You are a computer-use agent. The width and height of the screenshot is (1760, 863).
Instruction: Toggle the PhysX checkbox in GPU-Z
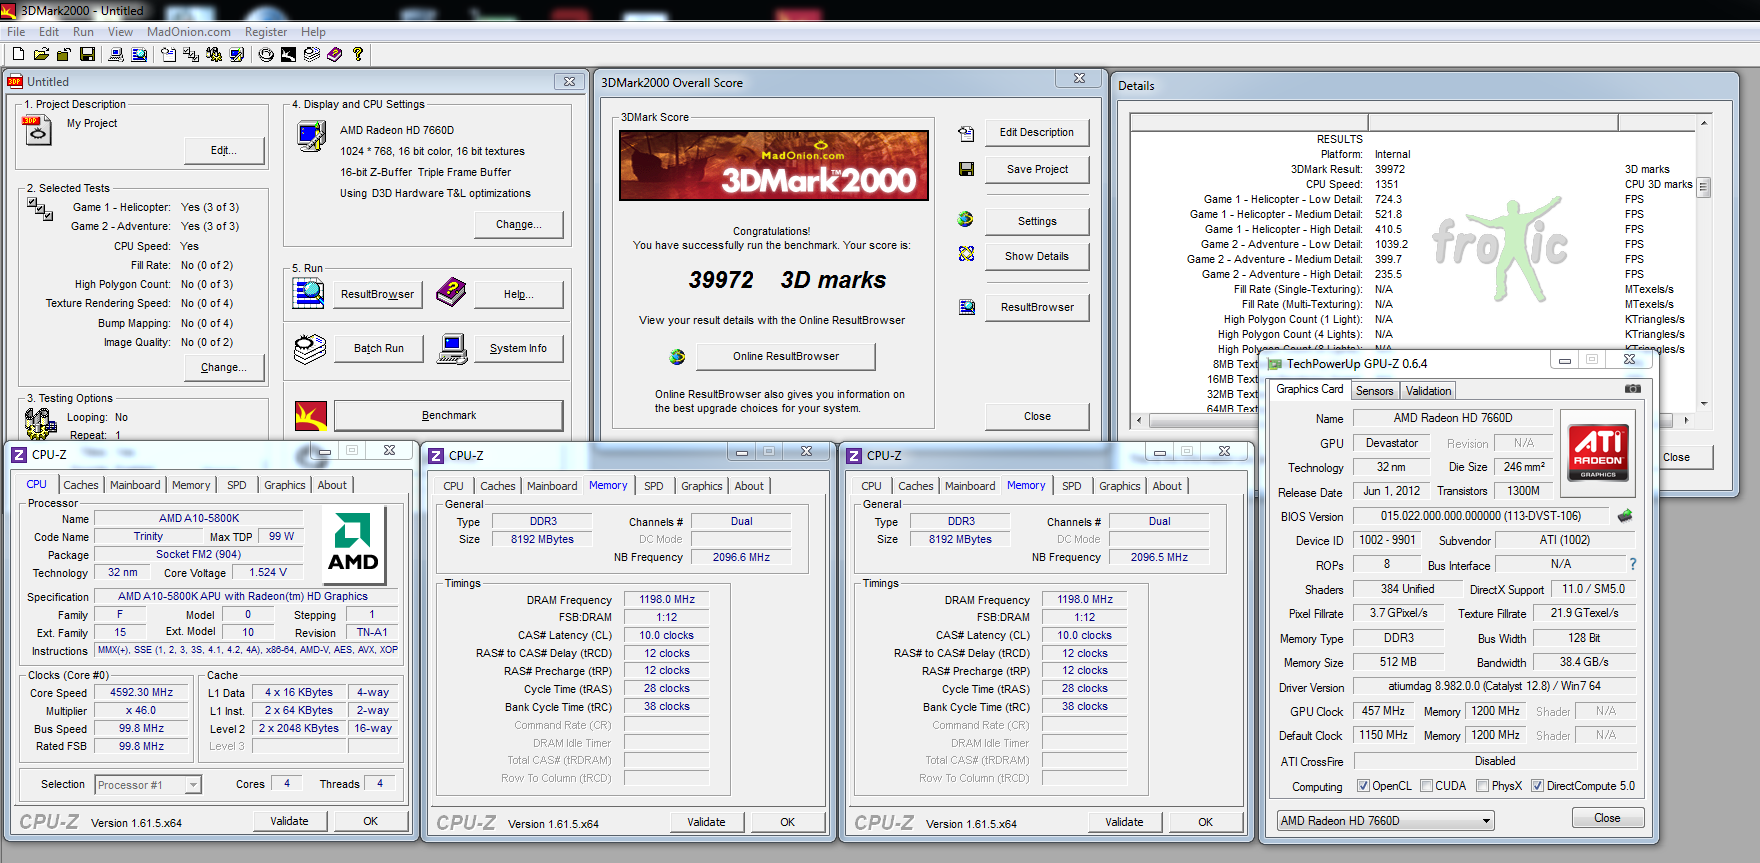[x=1482, y=786]
